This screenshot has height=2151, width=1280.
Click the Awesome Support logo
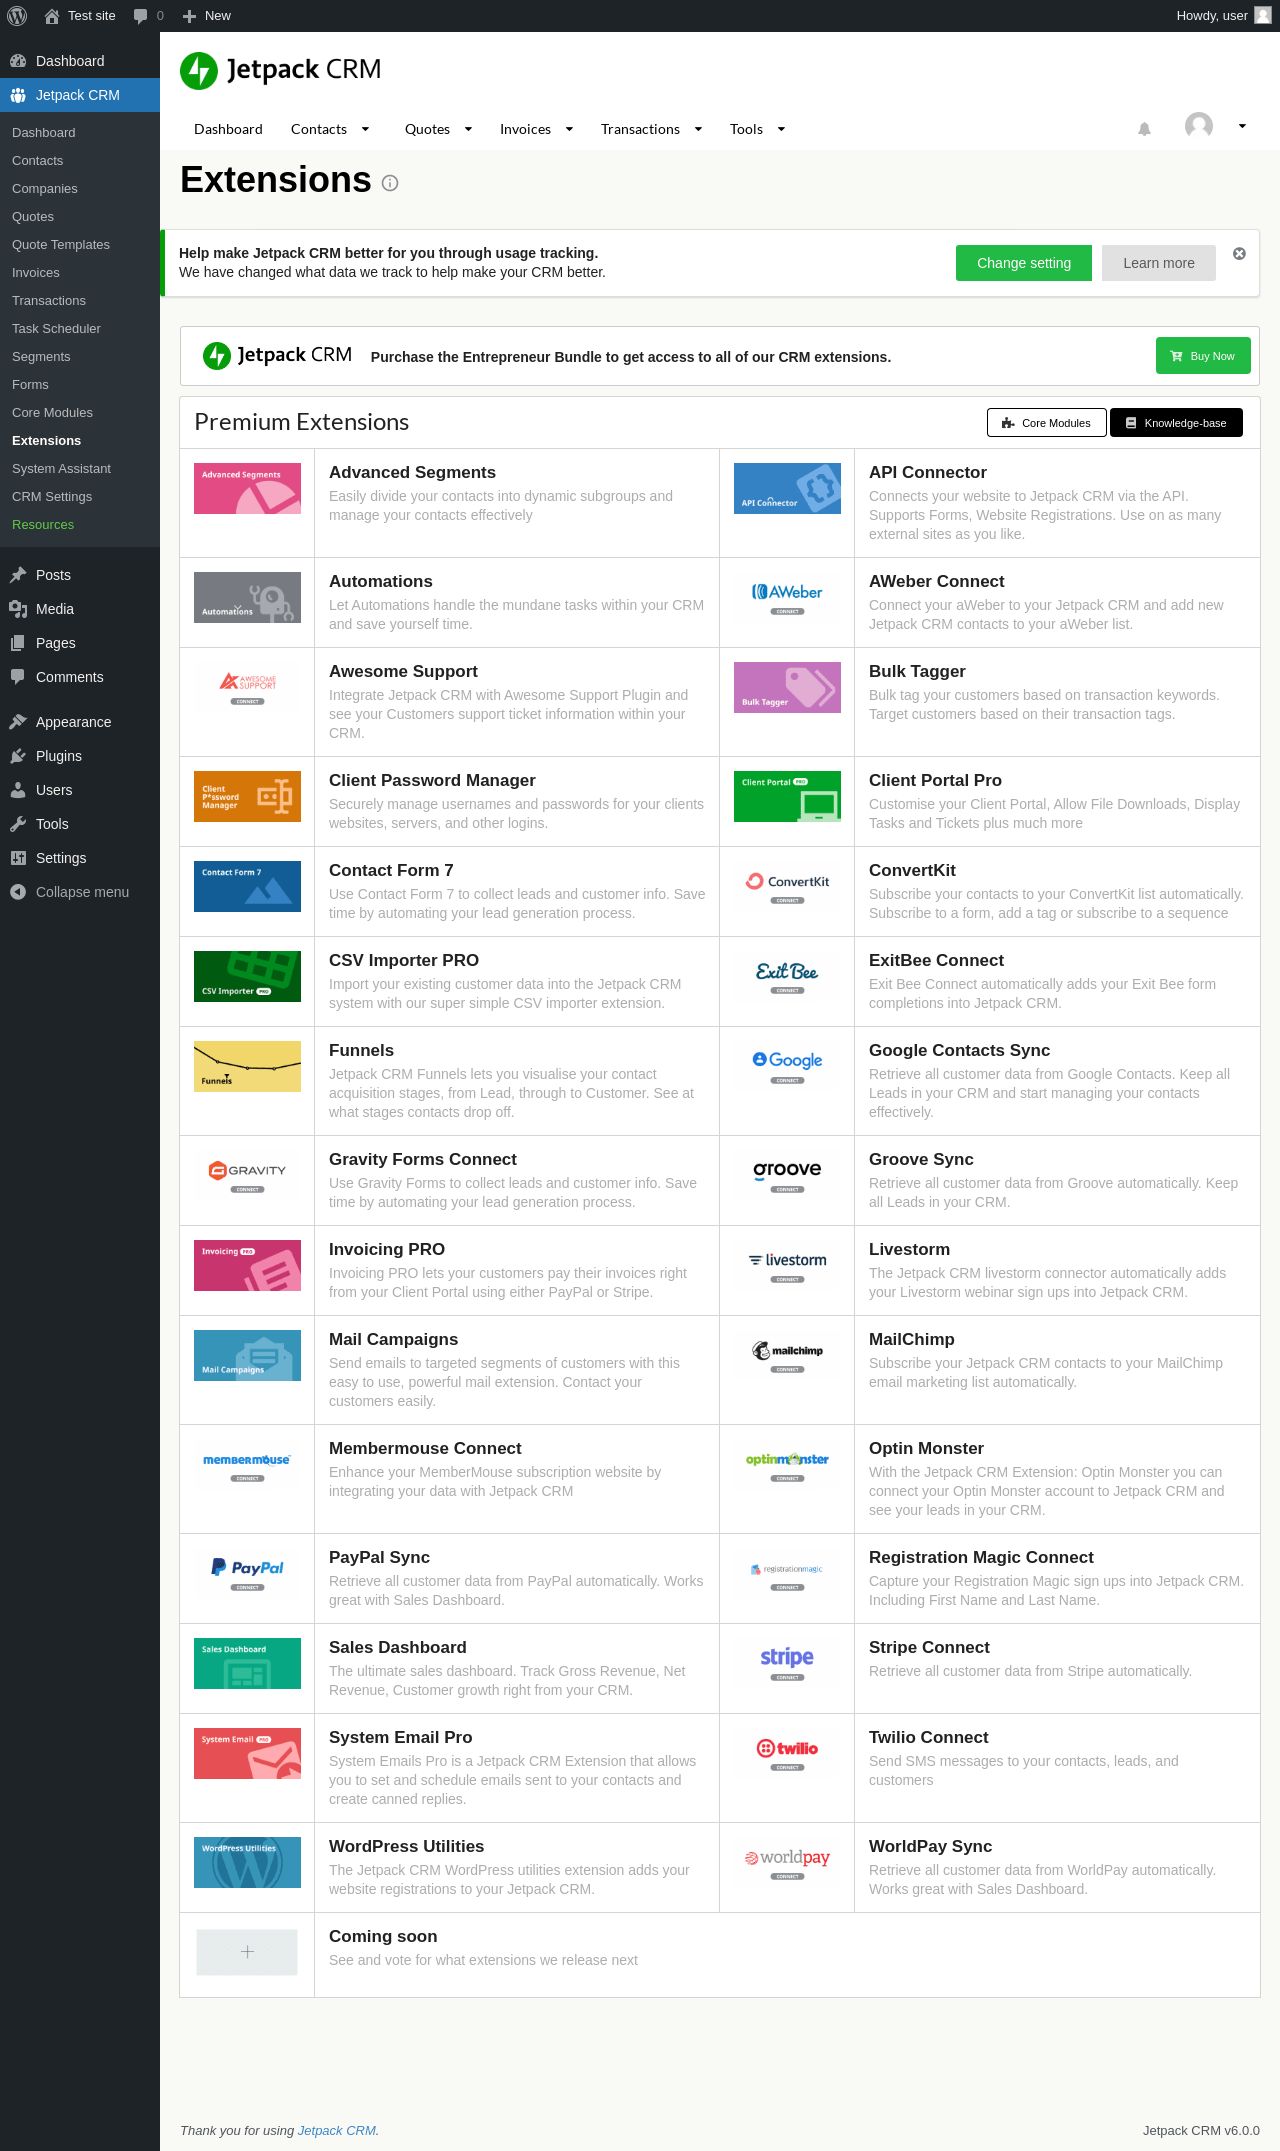pyautogui.click(x=247, y=687)
